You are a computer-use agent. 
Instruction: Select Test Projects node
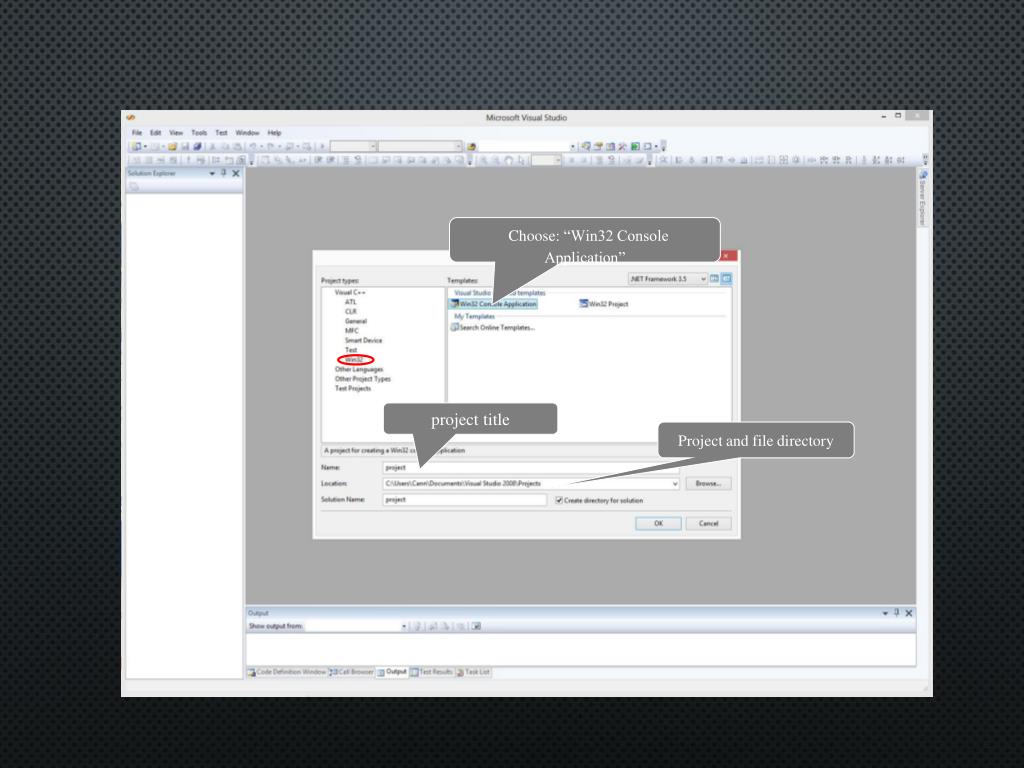click(x=353, y=389)
